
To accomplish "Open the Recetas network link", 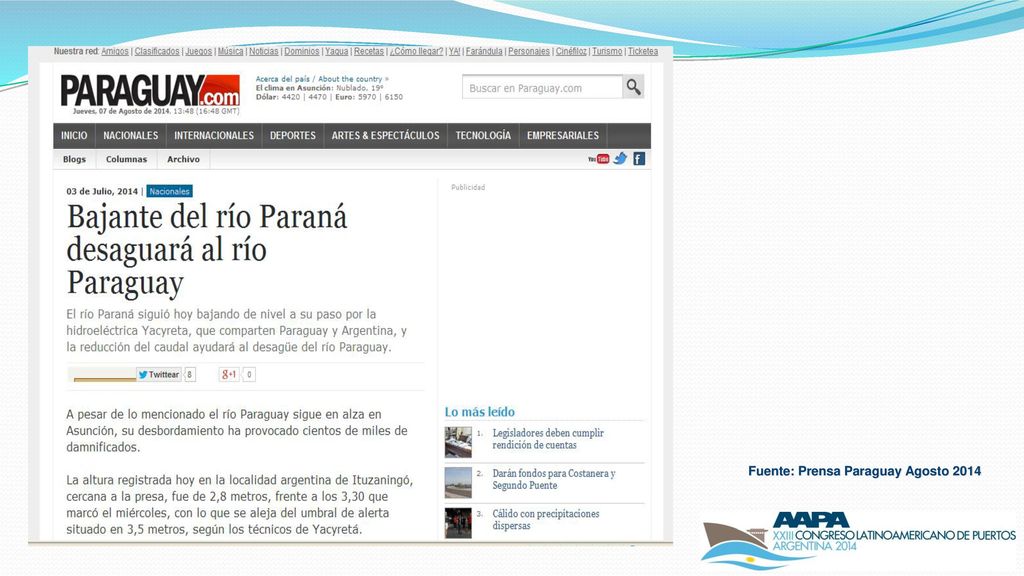I will (x=369, y=51).
